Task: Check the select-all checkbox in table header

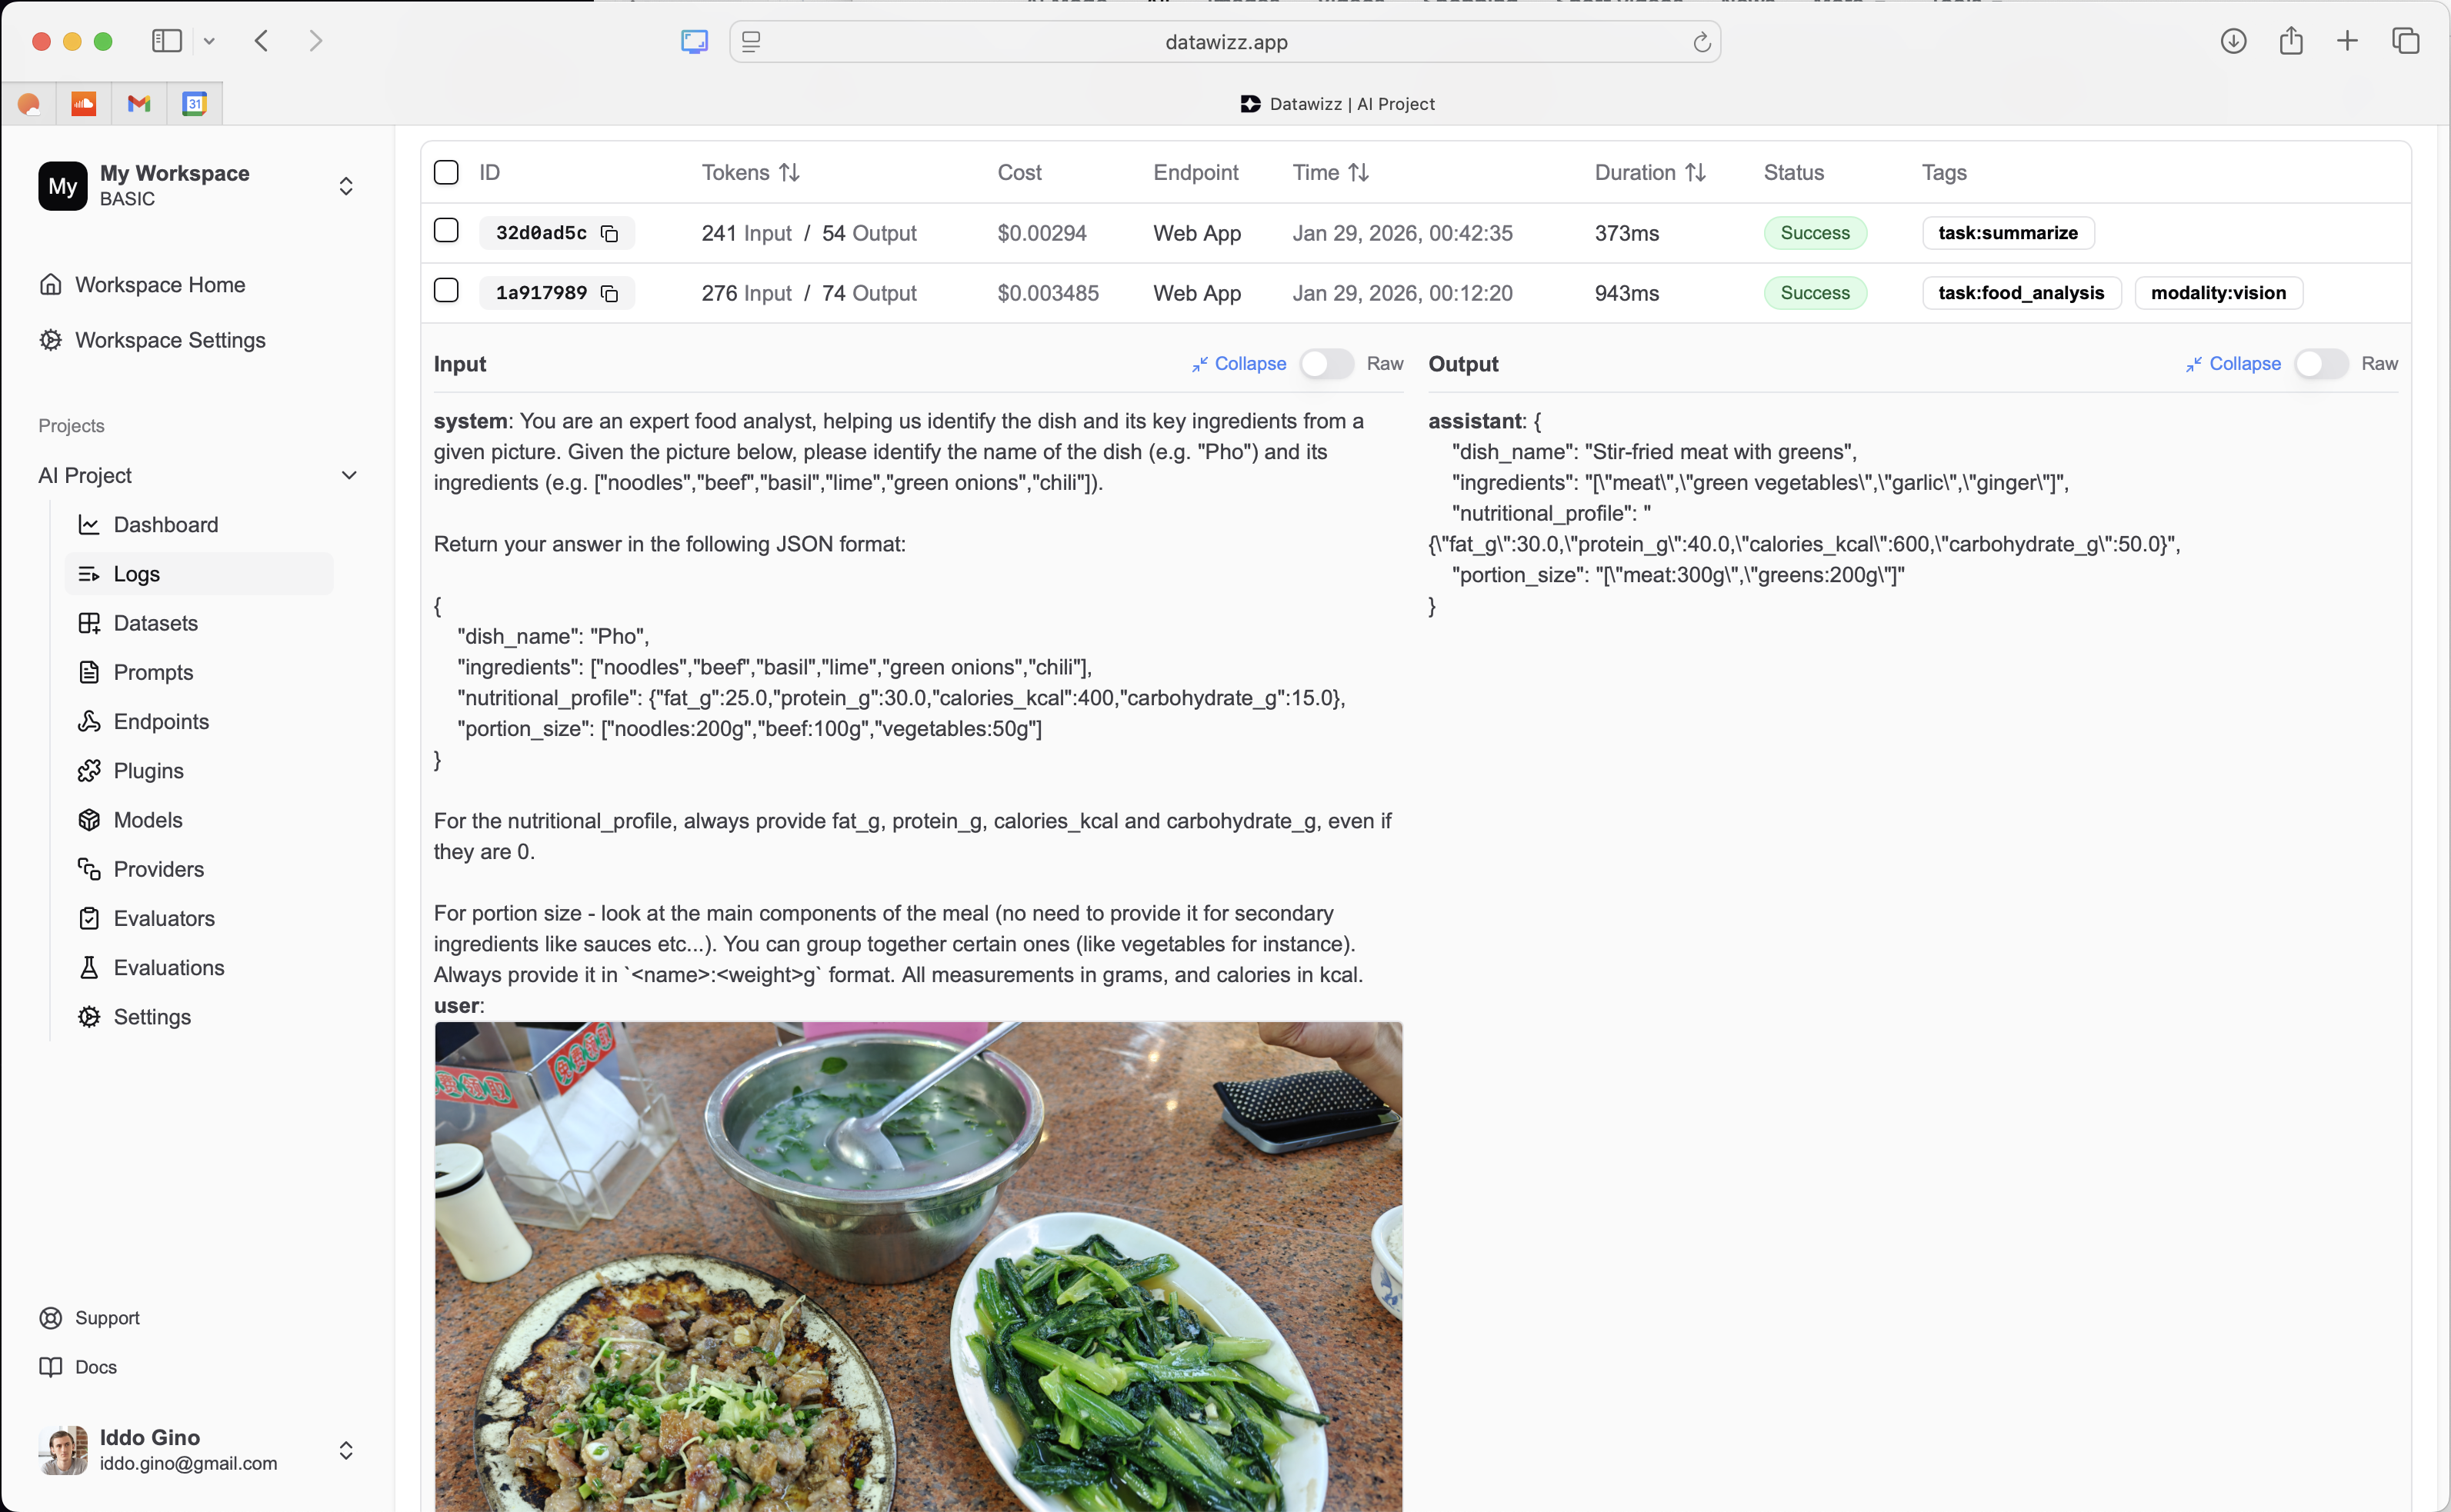Action: pyautogui.click(x=446, y=172)
